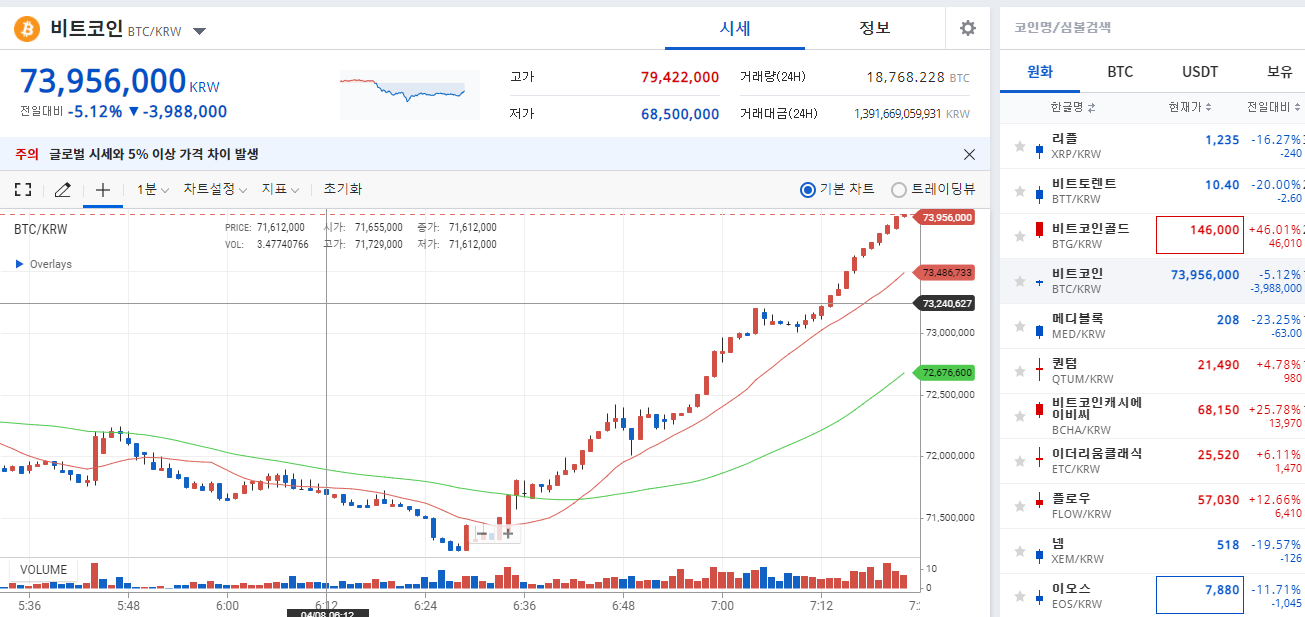This screenshot has height=617, width=1305.
Task: Favorite star for 플로우 FLOW/KRW
Action: [1019, 506]
